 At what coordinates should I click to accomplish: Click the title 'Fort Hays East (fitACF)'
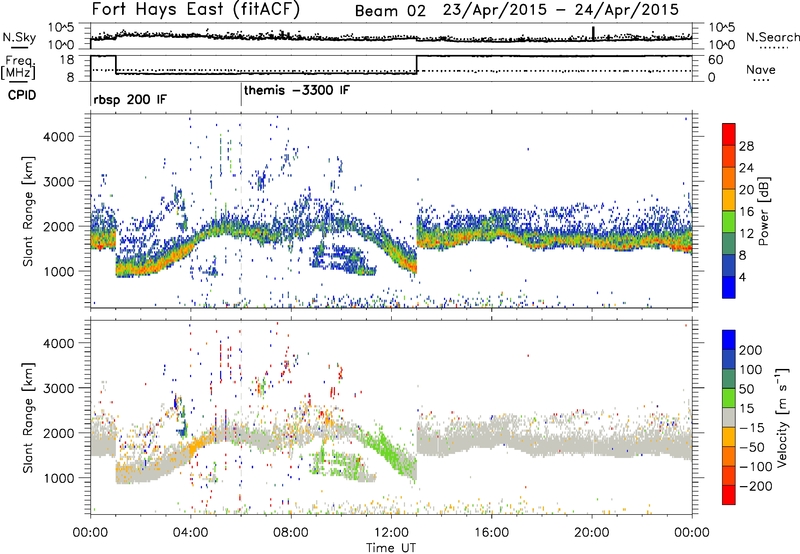point(195,9)
